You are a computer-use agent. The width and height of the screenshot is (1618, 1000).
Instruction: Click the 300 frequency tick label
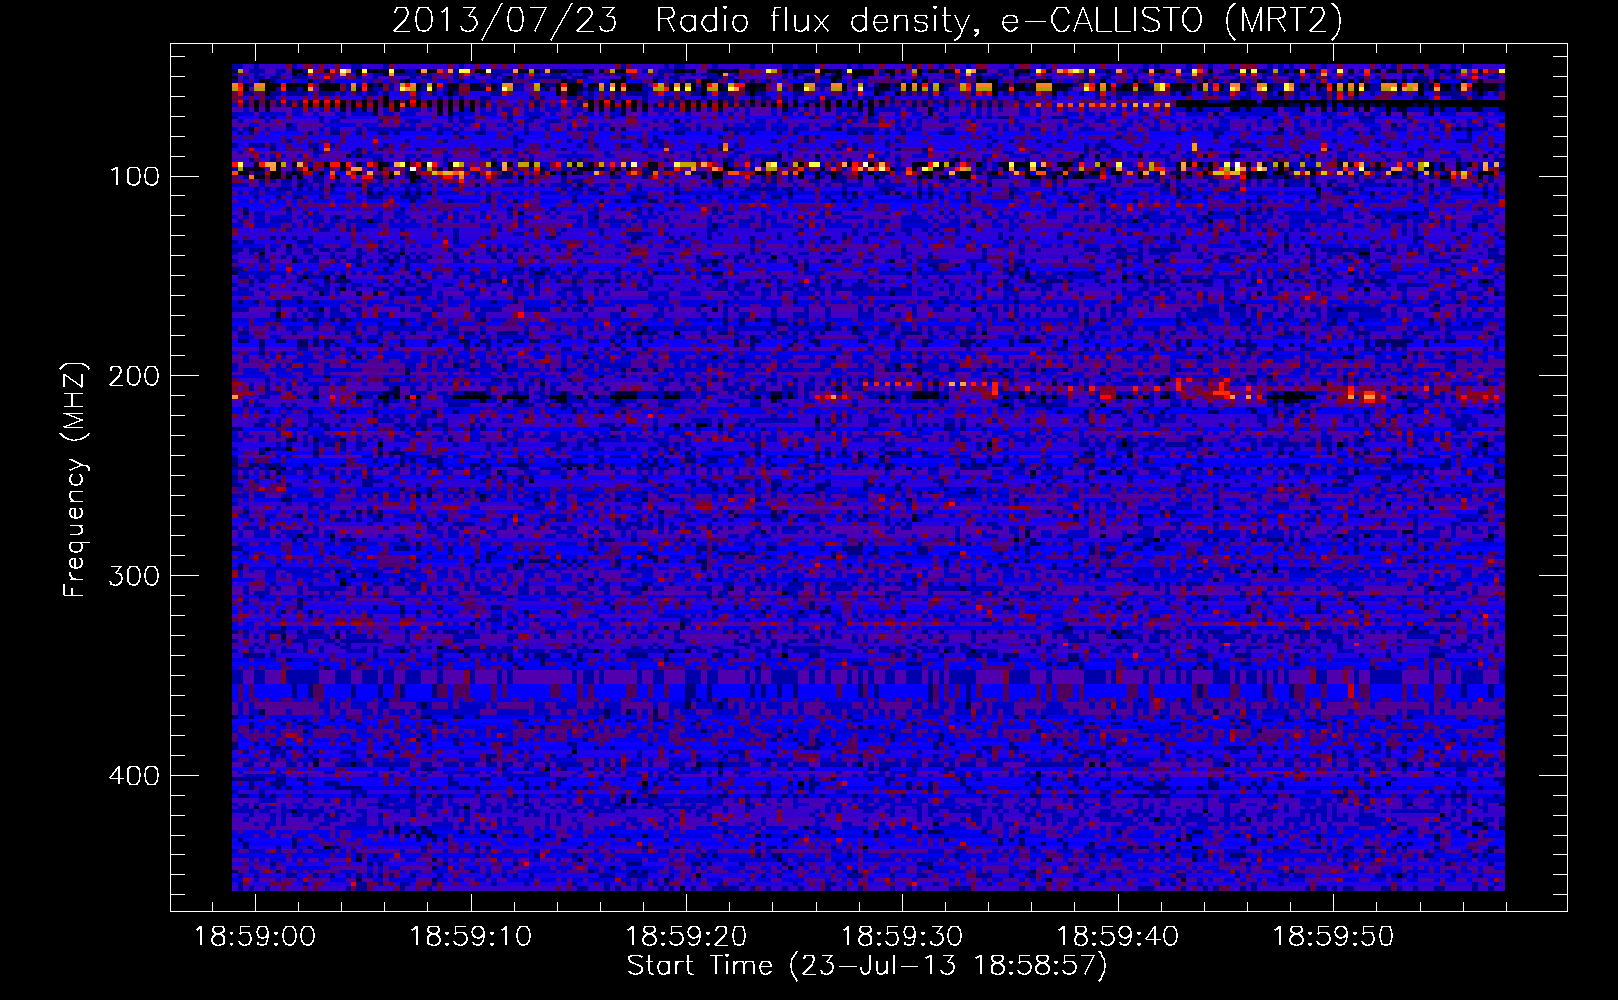tap(134, 577)
